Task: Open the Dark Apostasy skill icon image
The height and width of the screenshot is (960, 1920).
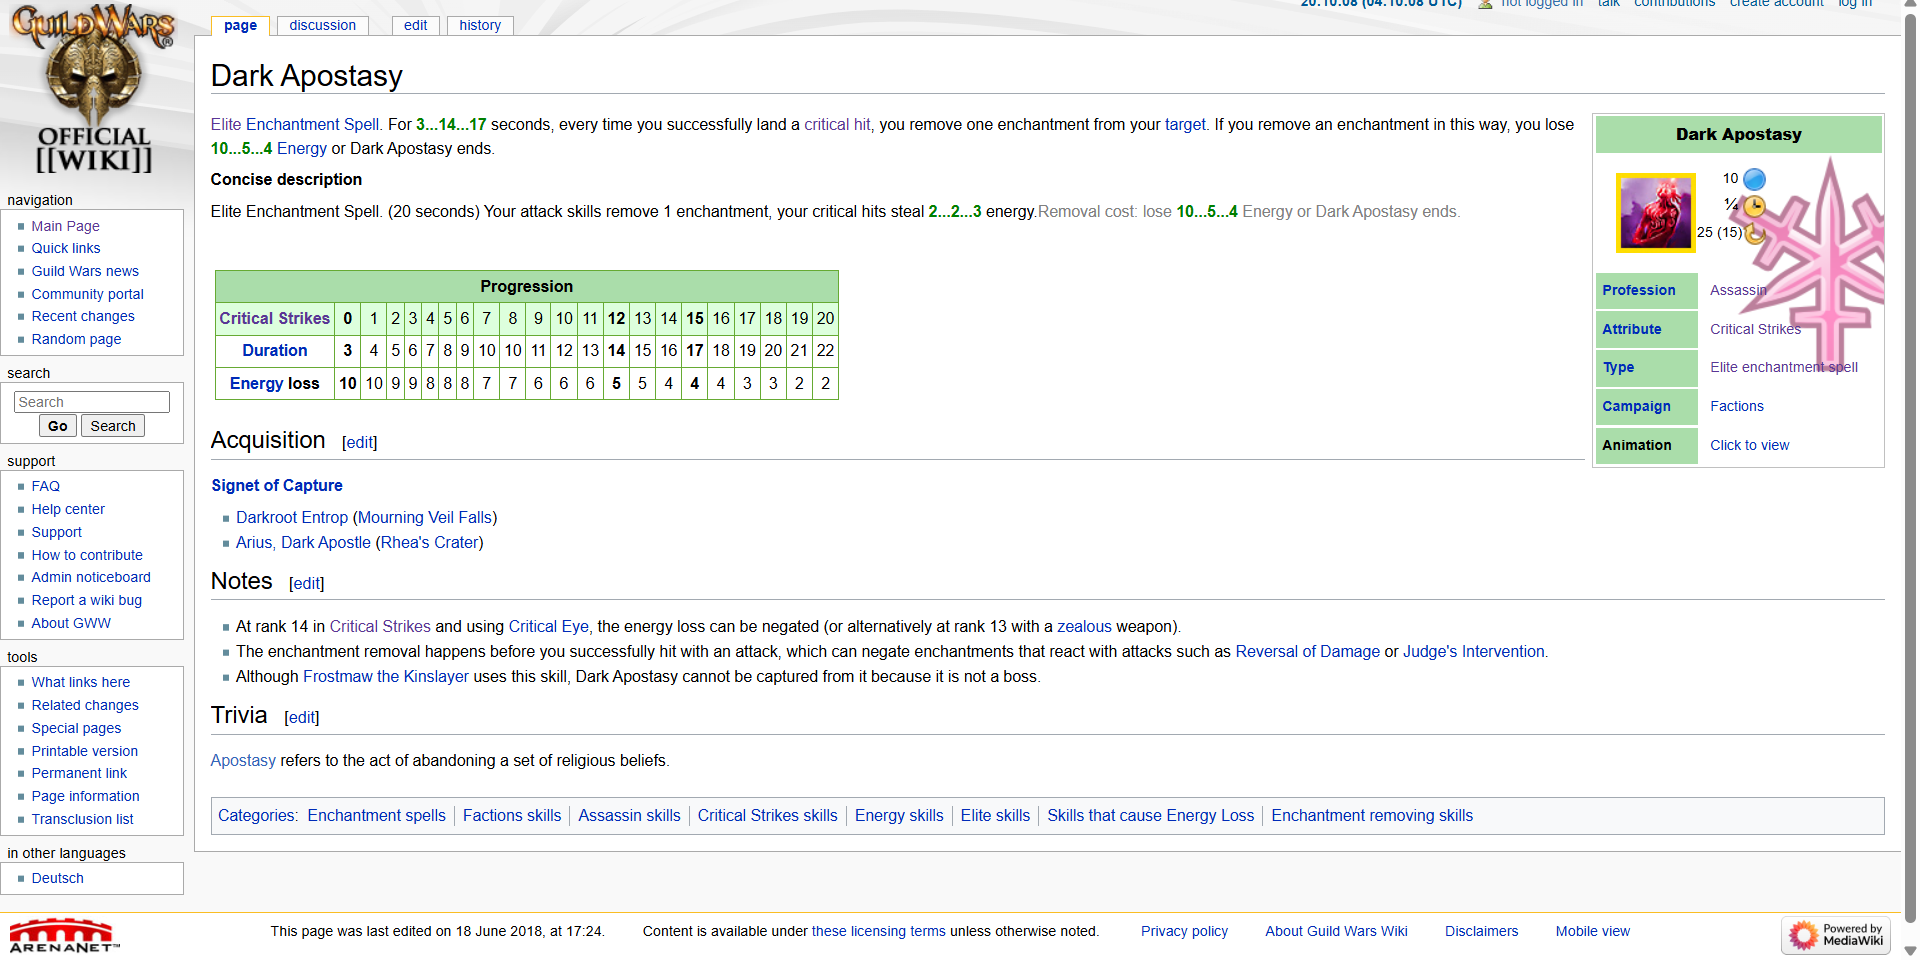Action: click(1656, 213)
